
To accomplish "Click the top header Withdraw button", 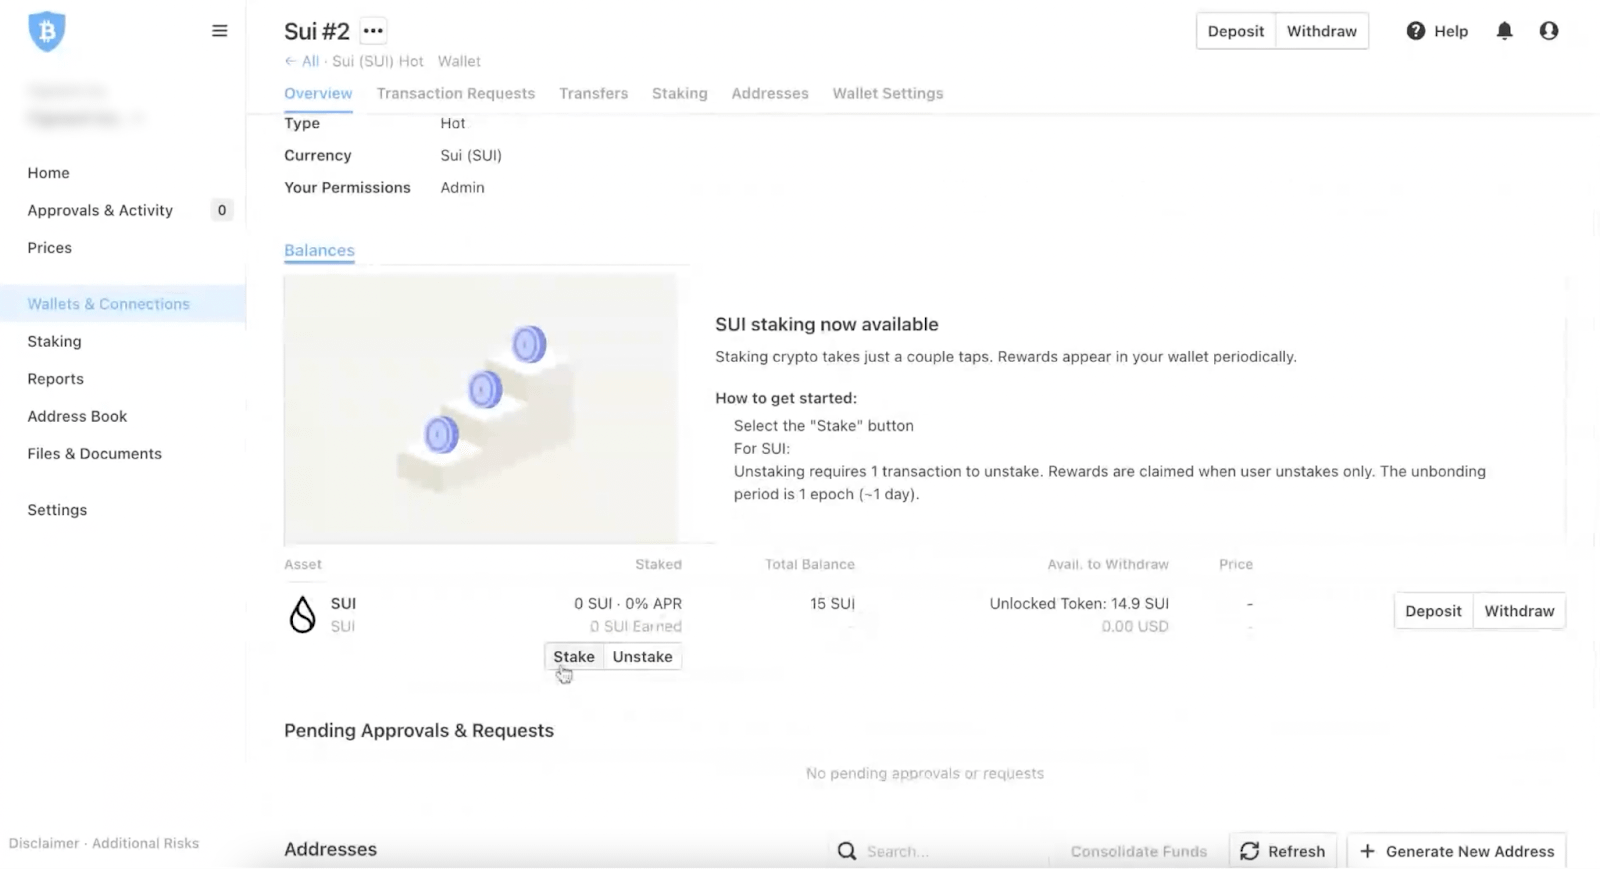I will coord(1321,31).
